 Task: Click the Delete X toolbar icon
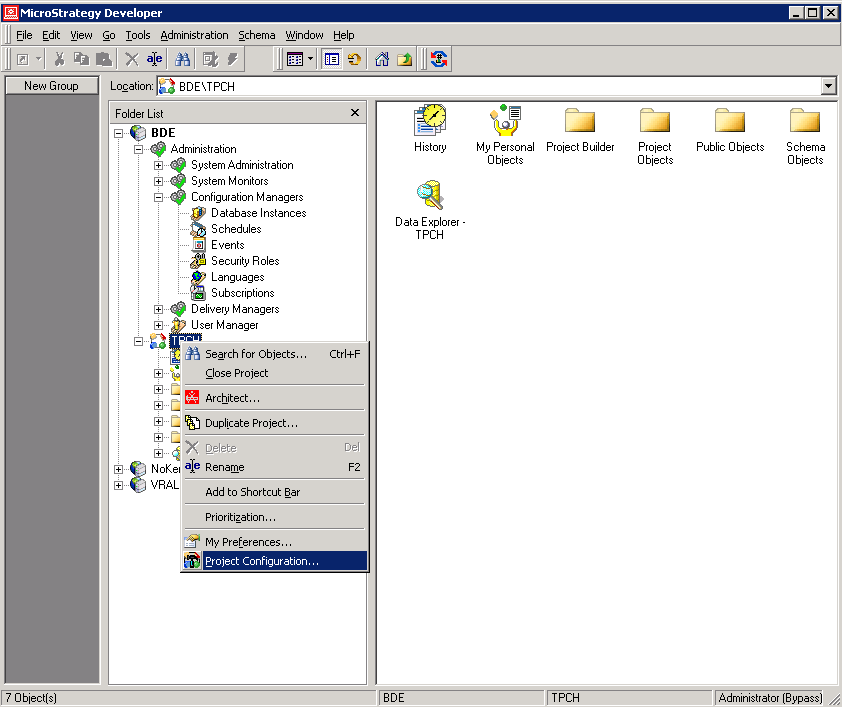coord(132,59)
